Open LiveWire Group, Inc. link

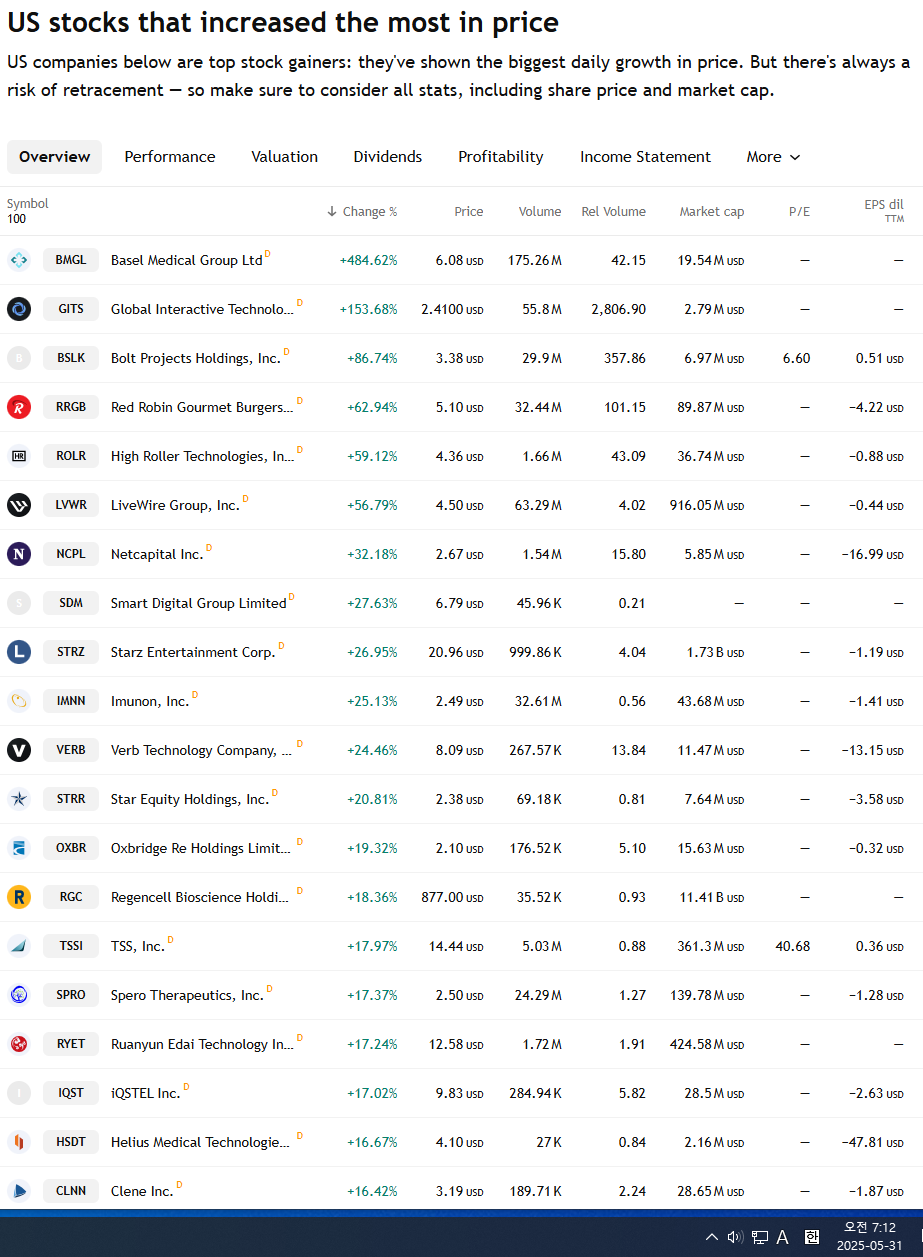coord(176,506)
